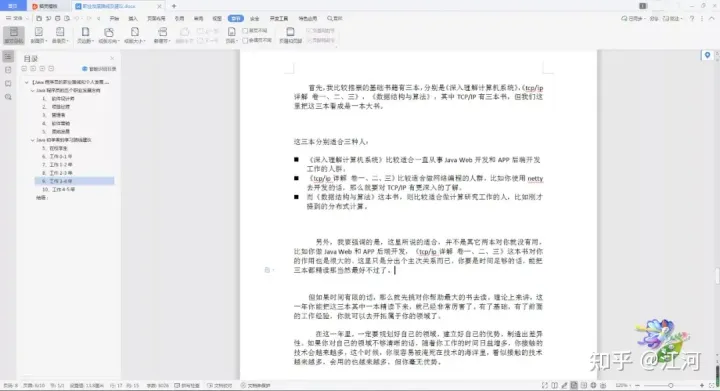The width and height of the screenshot is (720, 391).
Task: Click the 首页 home tab at top left
Action: tap(13, 6)
